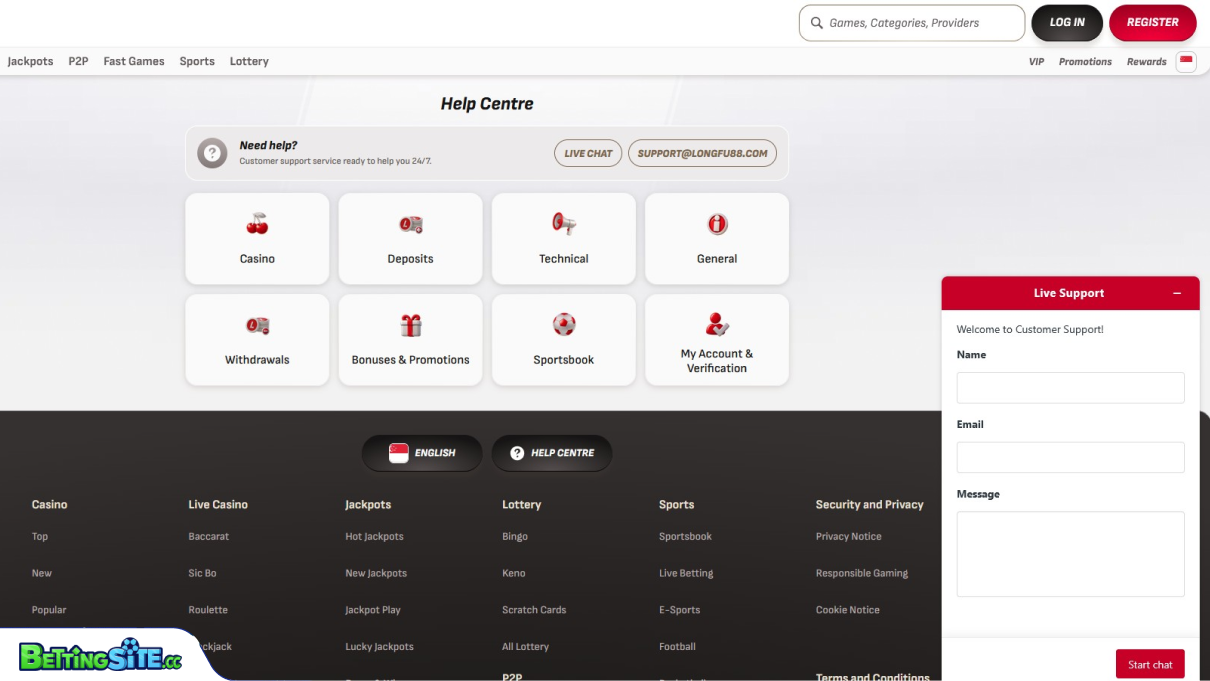
Task: Go to Fast Games menu item
Action: [134, 61]
